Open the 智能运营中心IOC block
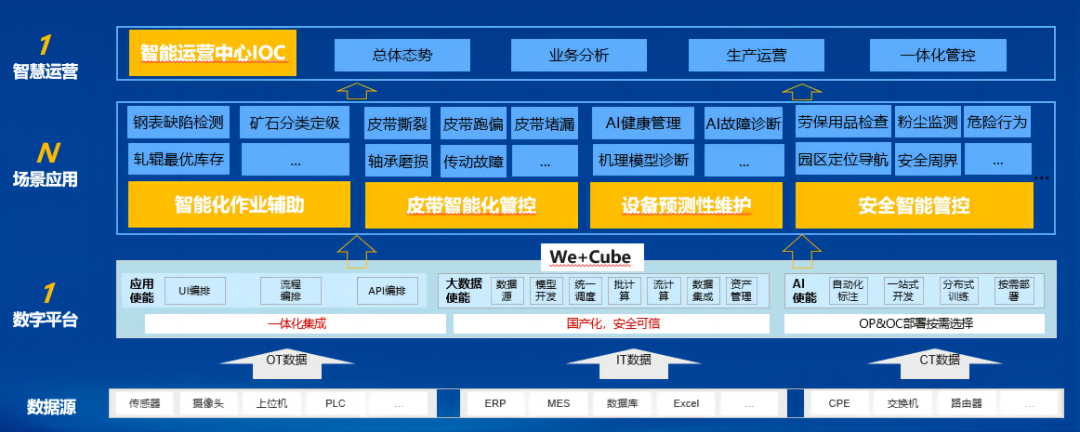The width and height of the screenshot is (1080, 432). (x=214, y=53)
